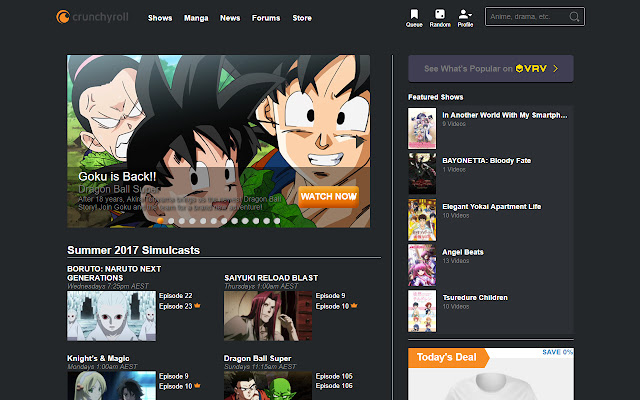Open Boruto Episode 22 link

[x=174, y=296]
